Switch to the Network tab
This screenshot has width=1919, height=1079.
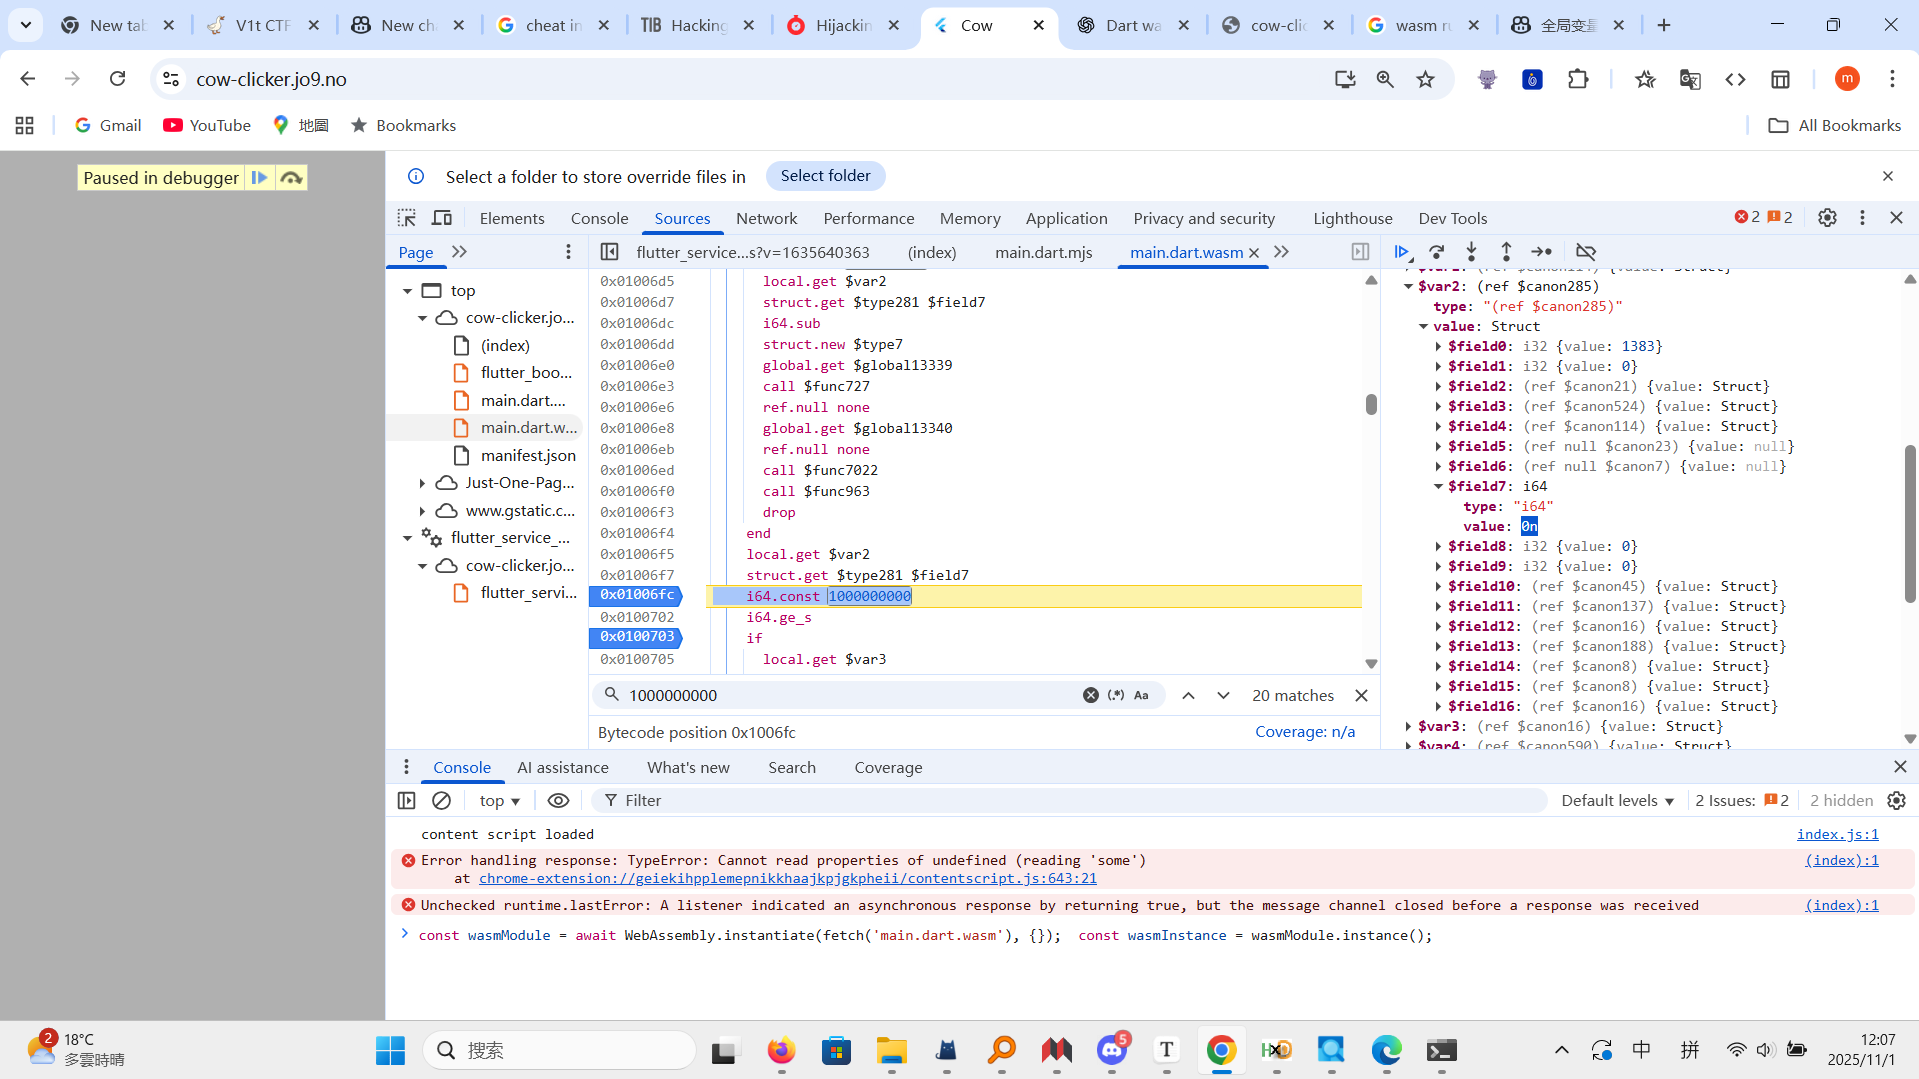tap(766, 218)
